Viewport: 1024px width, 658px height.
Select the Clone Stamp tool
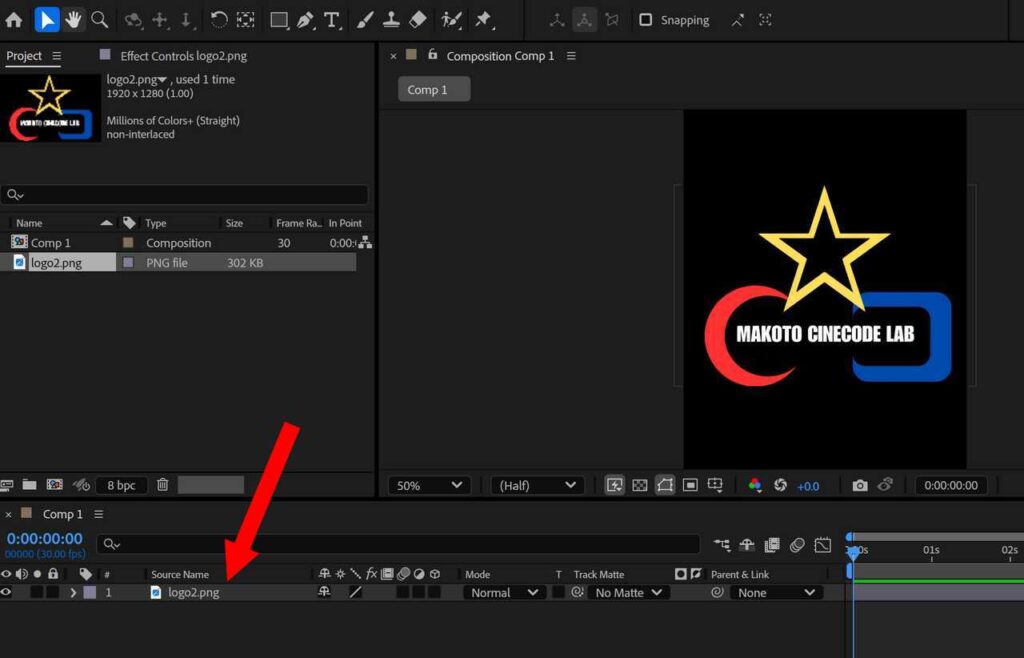[391, 20]
